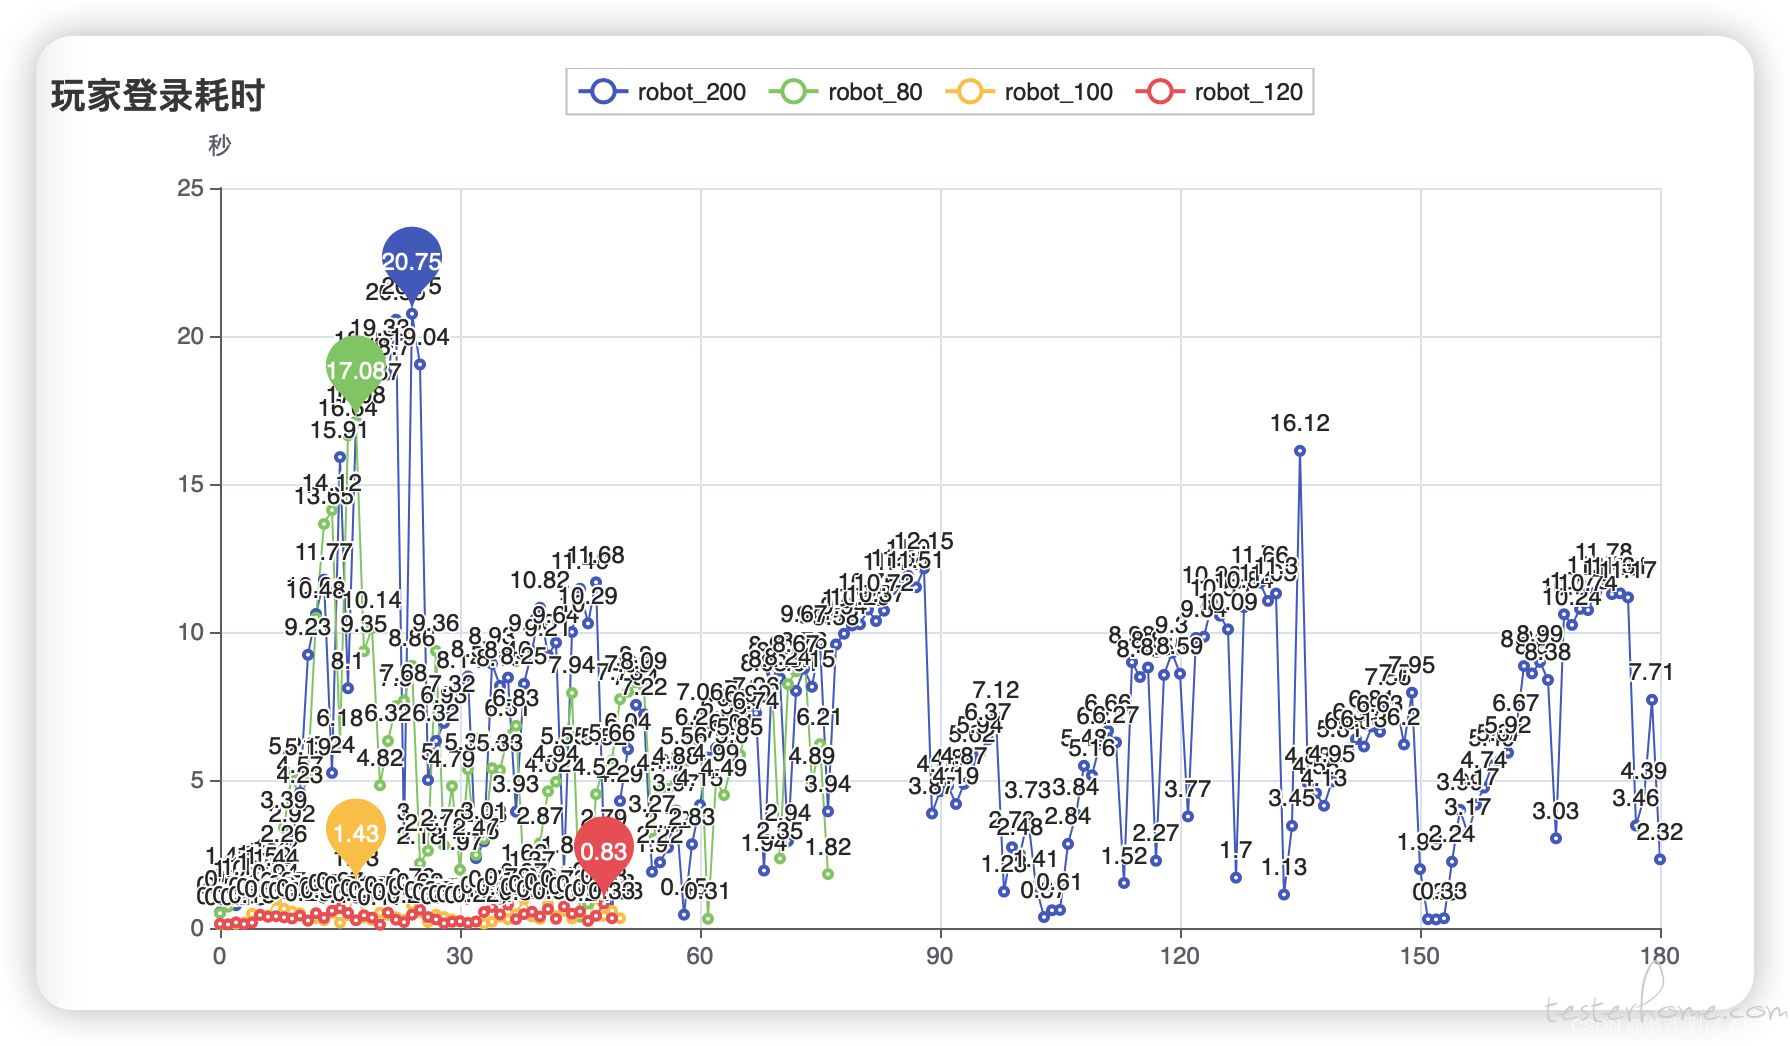
Task: Click the yellow 1.43 max marker pin
Action: 355,832
